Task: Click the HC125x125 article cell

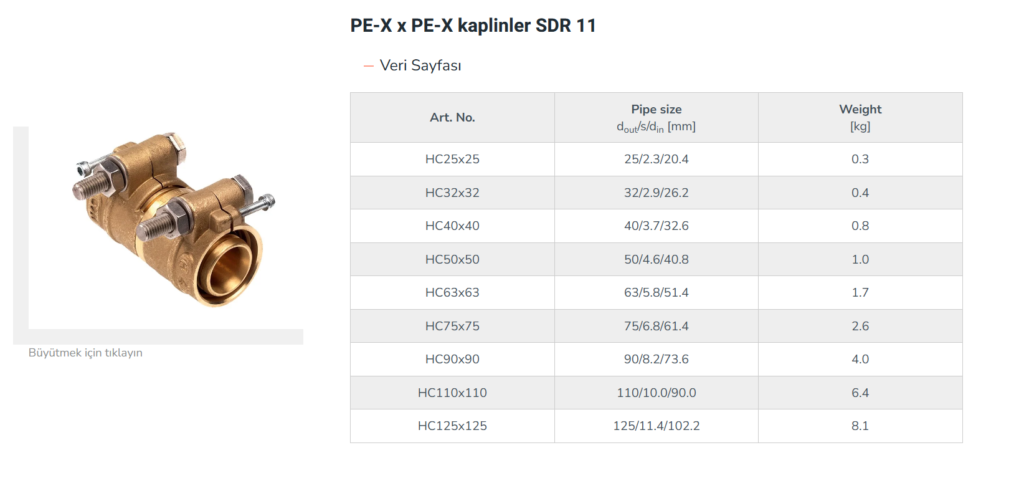Action: click(452, 426)
